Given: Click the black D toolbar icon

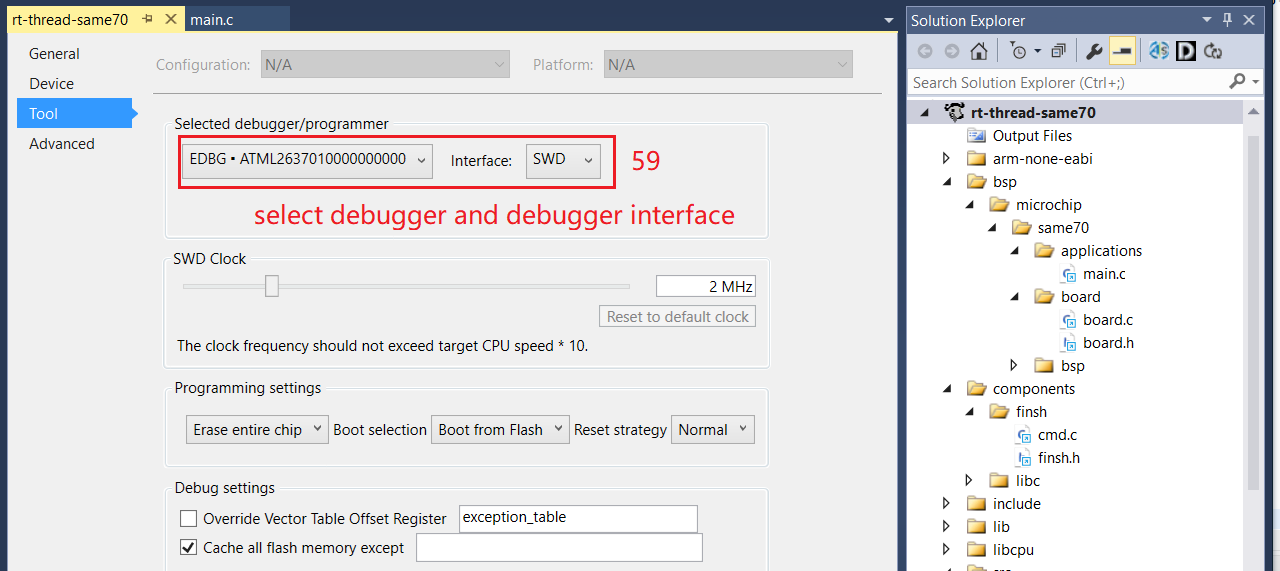Looking at the screenshot, I should 1186,51.
